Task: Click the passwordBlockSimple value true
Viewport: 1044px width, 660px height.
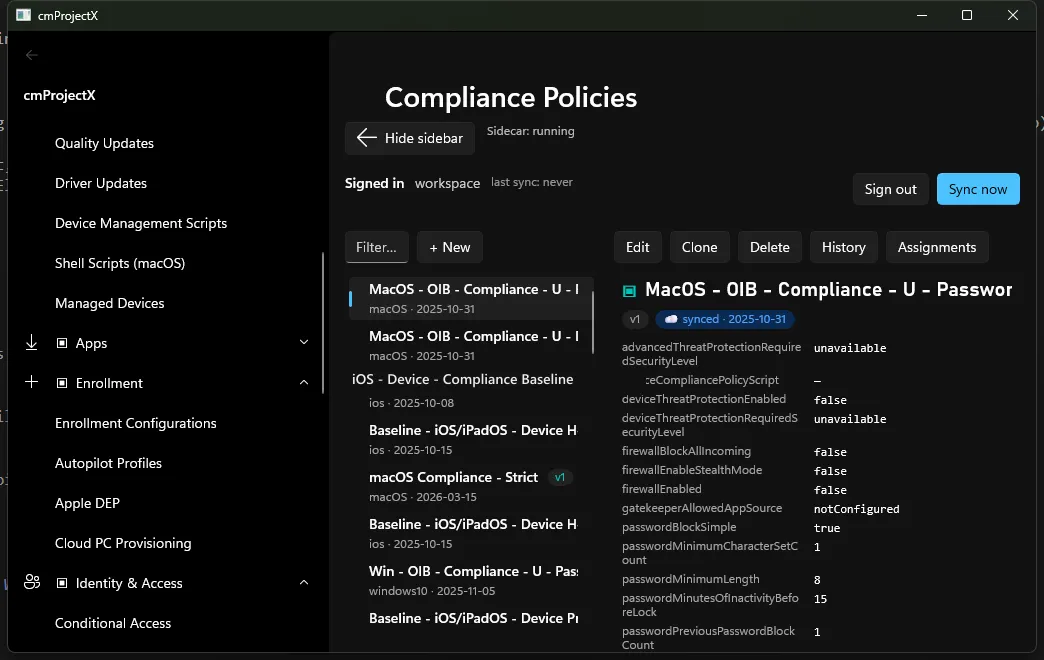Action: point(827,528)
